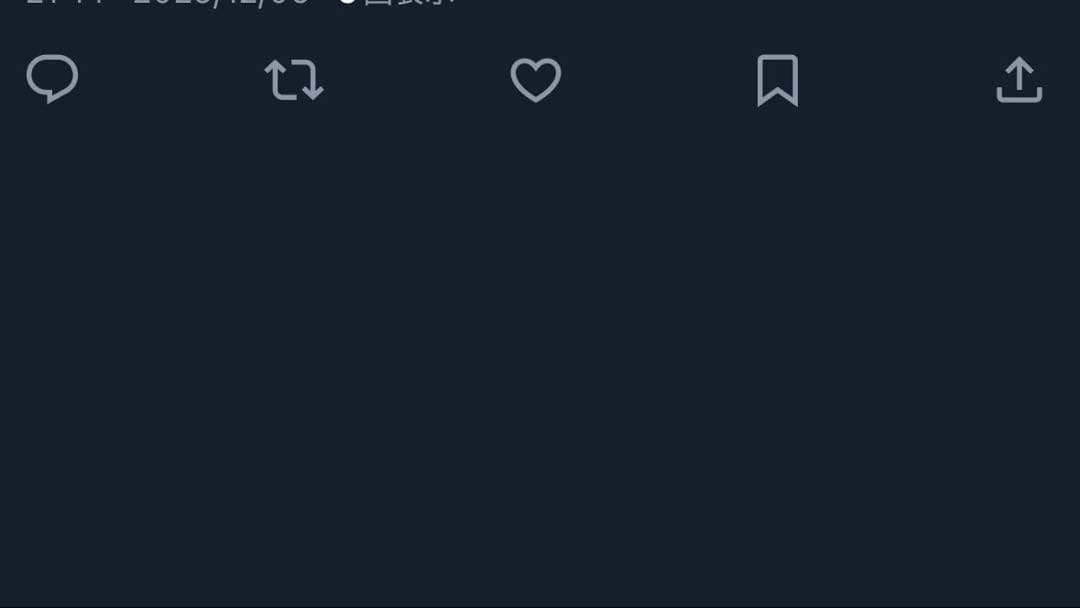
Task: Click the share tray arrow icon
Action: coord(1019,80)
